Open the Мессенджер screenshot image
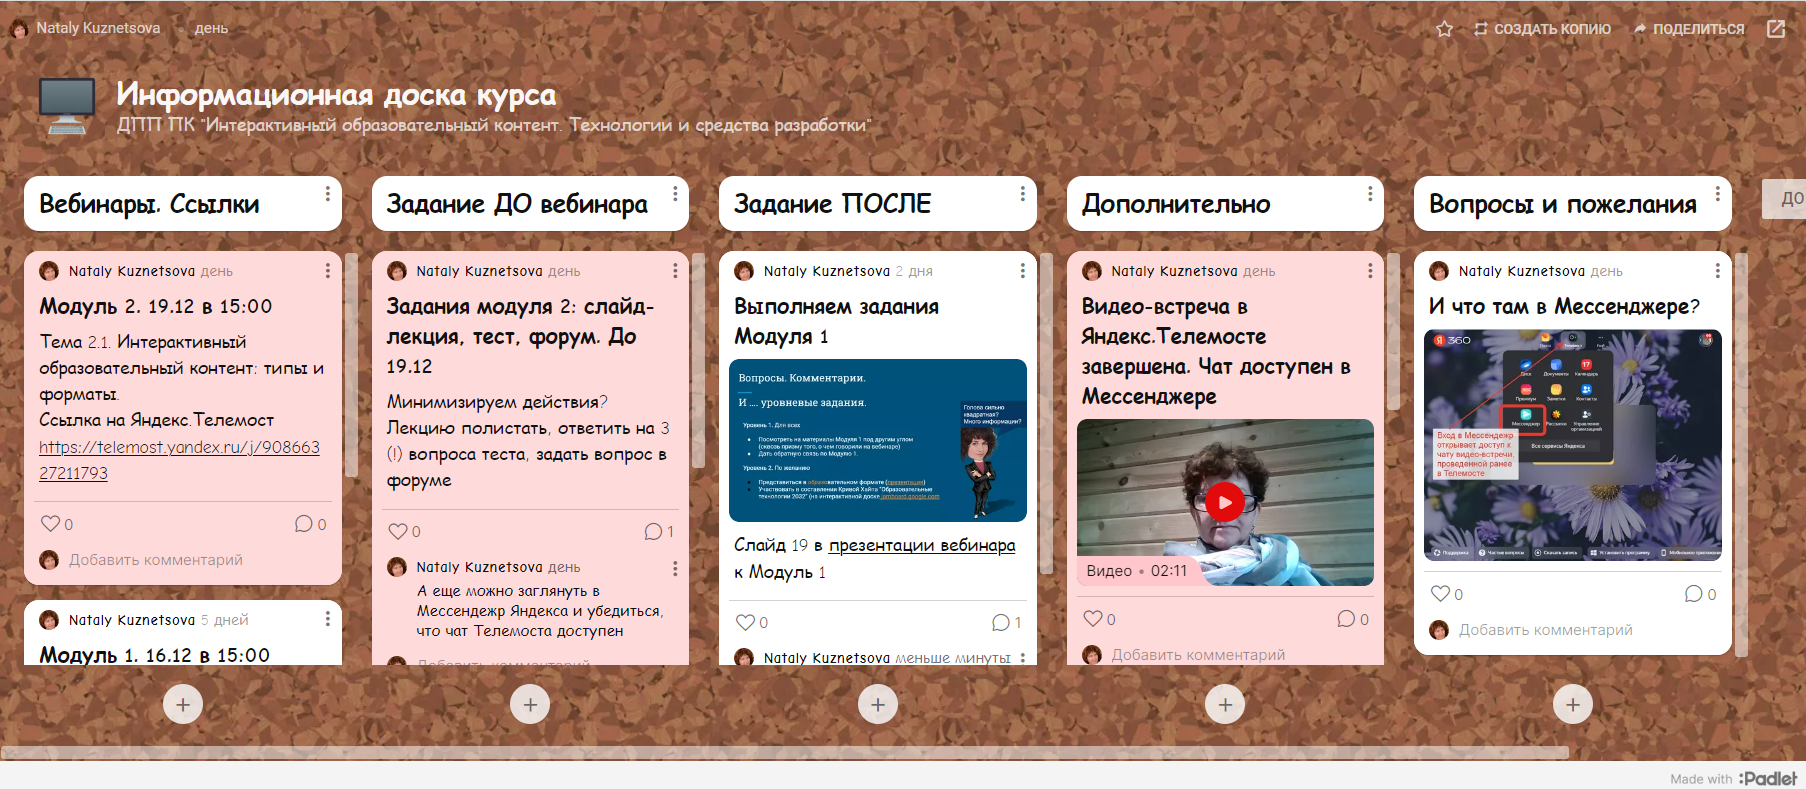The width and height of the screenshot is (1806, 789). coord(1573,445)
